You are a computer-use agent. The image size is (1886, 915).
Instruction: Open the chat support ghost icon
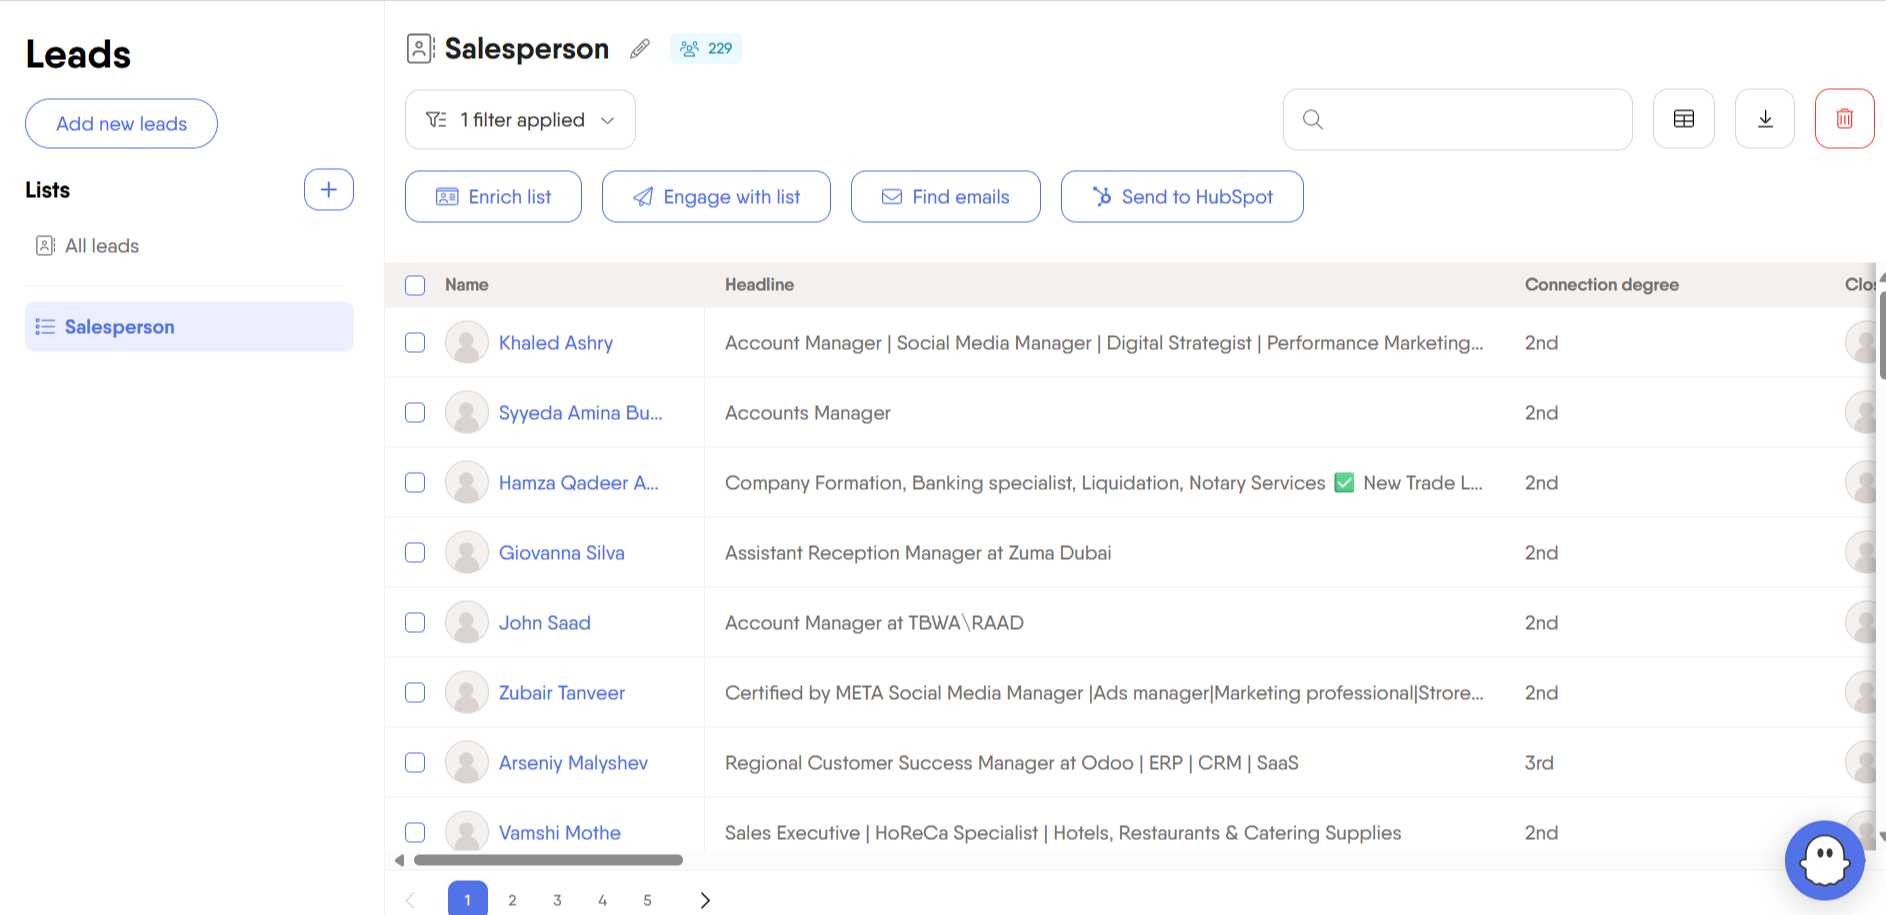pos(1824,860)
